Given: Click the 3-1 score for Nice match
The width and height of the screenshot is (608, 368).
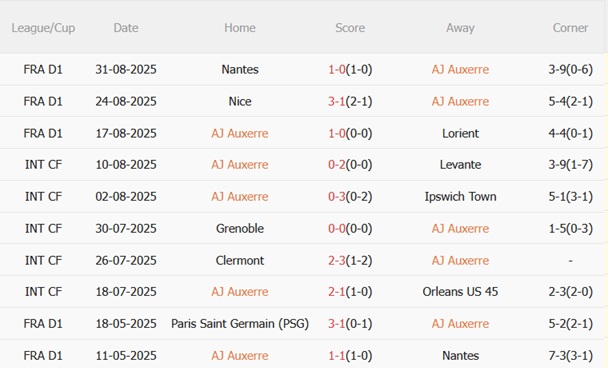Looking at the screenshot, I should (x=337, y=102).
